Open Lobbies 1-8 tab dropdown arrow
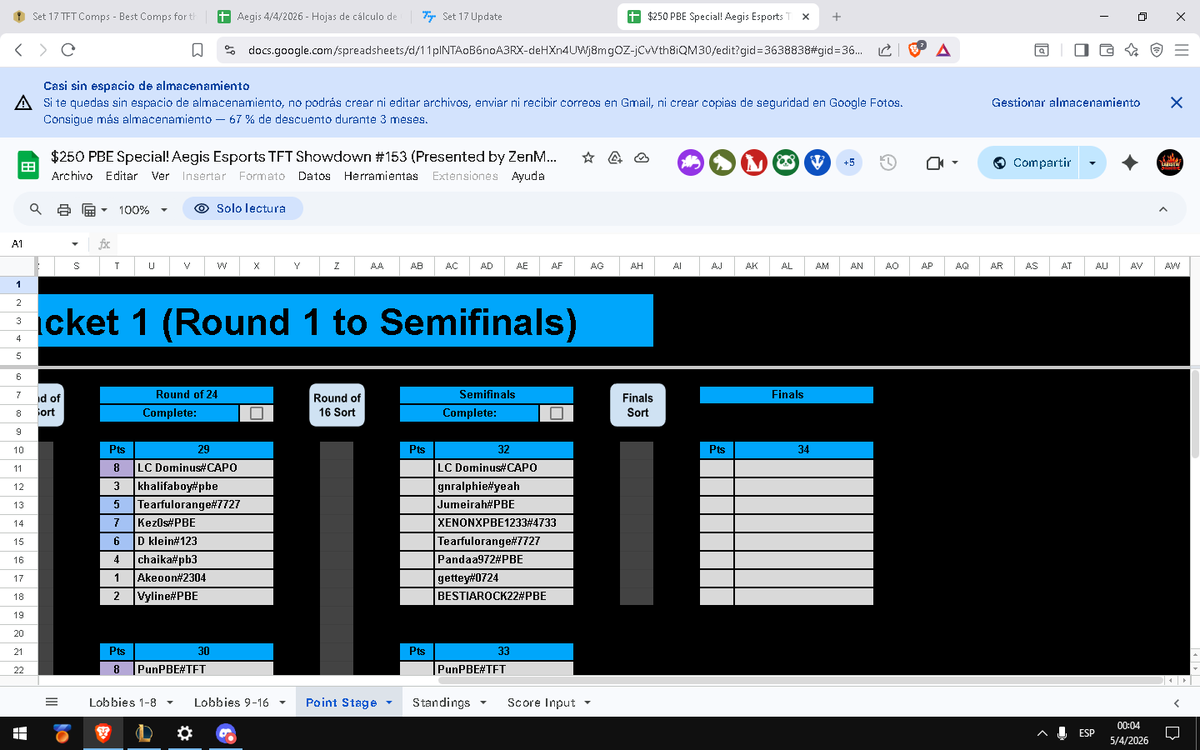 [x=169, y=702]
